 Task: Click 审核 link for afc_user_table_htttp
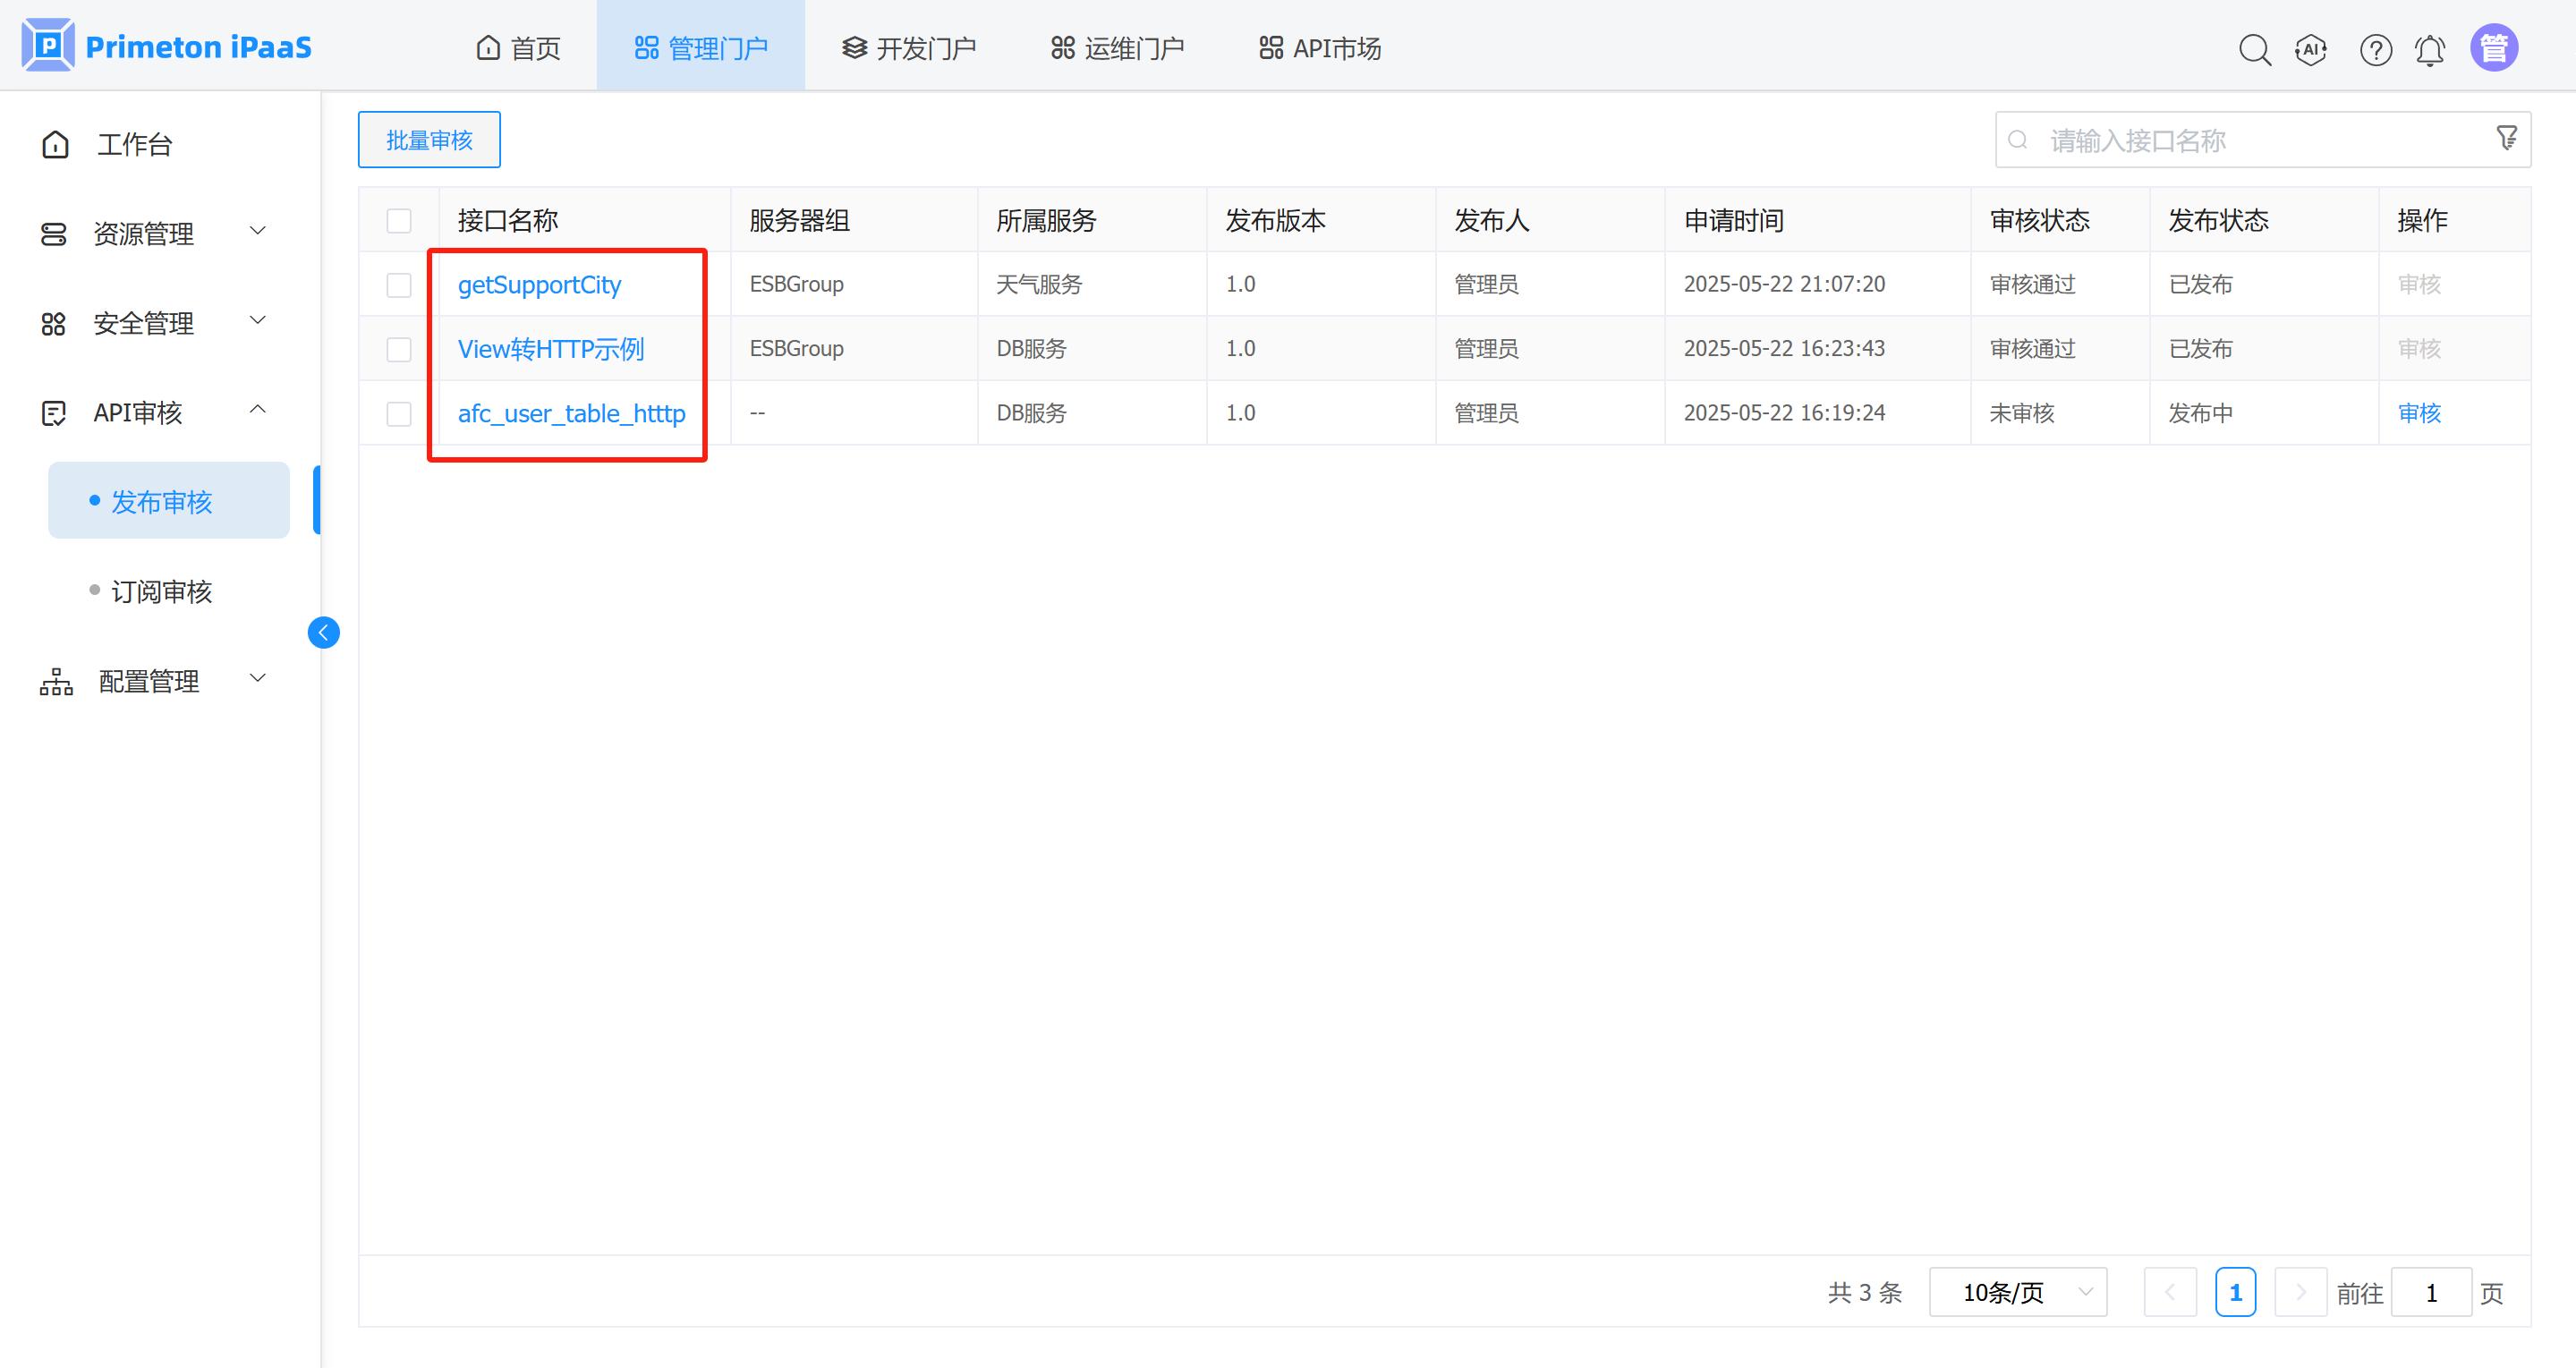tap(2419, 413)
